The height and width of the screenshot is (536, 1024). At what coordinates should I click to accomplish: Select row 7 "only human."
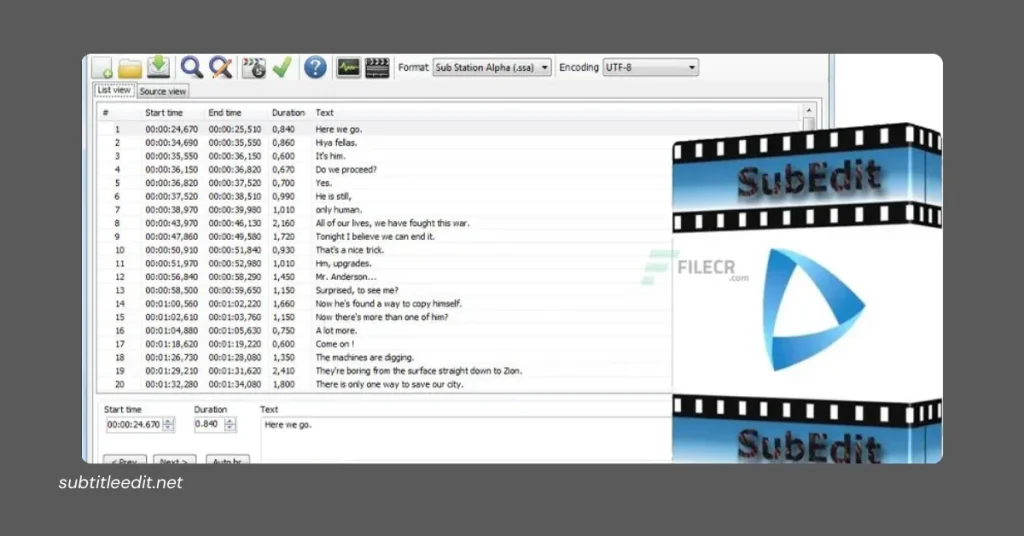pyautogui.click(x=385, y=210)
